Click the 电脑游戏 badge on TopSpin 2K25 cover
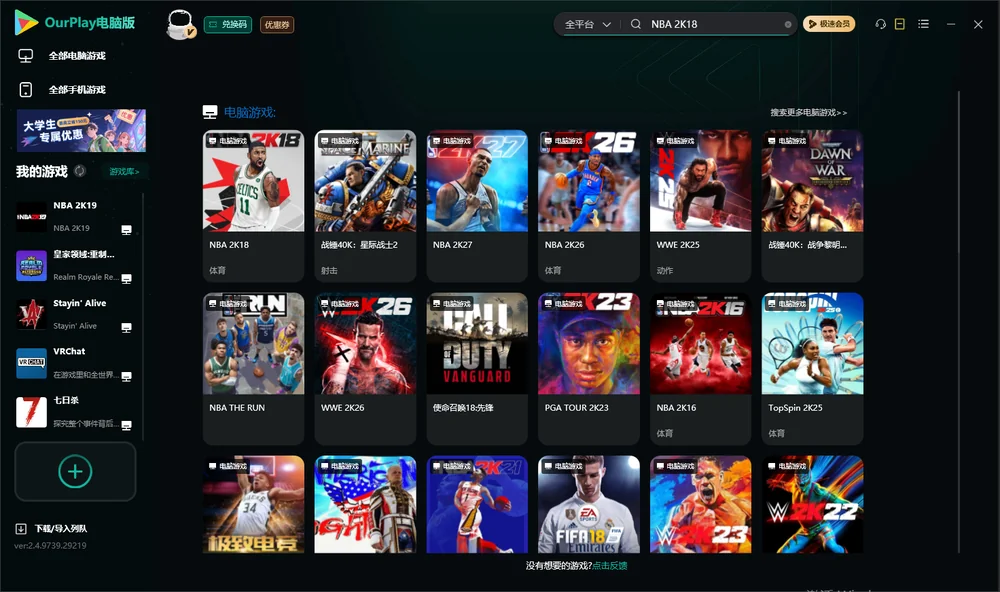Screen dimensions: 1000x592 (x=787, y=304)
